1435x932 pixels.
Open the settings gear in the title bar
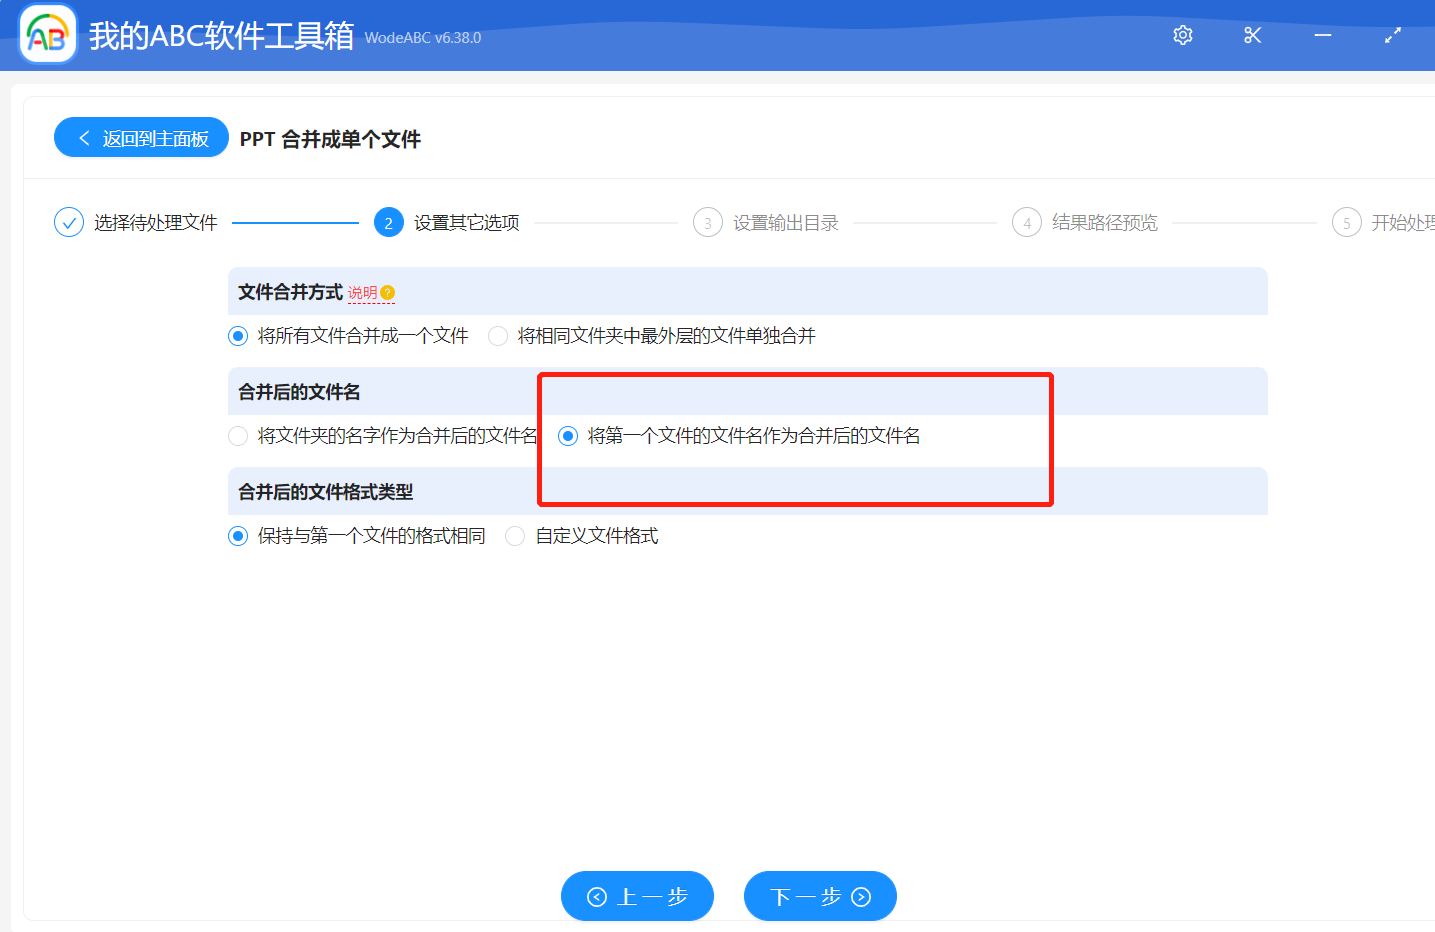click(x=1182, y=34)
